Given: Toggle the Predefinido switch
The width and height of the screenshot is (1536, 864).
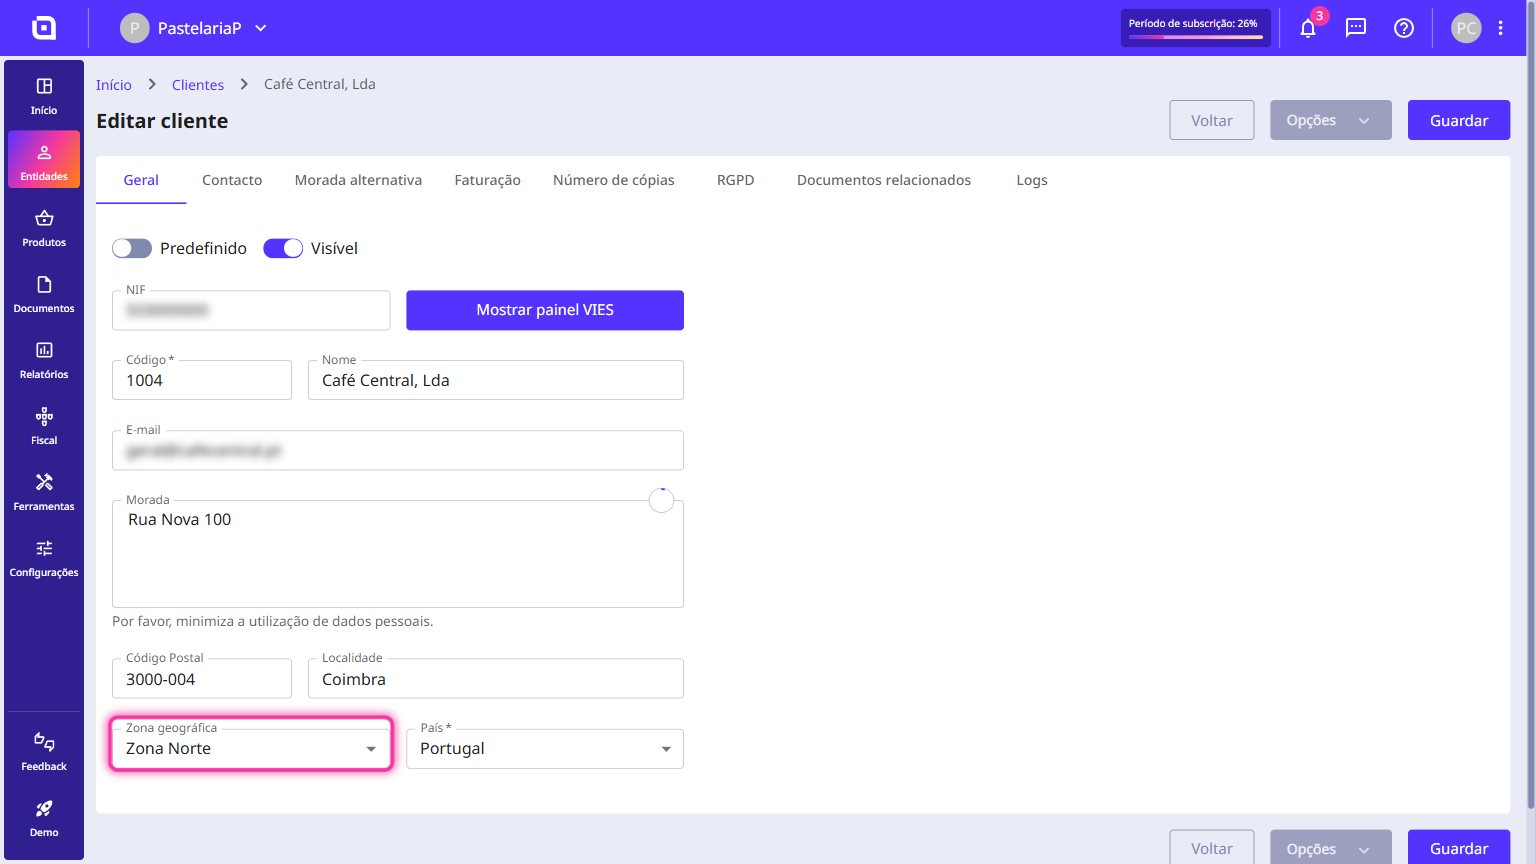Looking at the screenshot, I should pos(132,248).
